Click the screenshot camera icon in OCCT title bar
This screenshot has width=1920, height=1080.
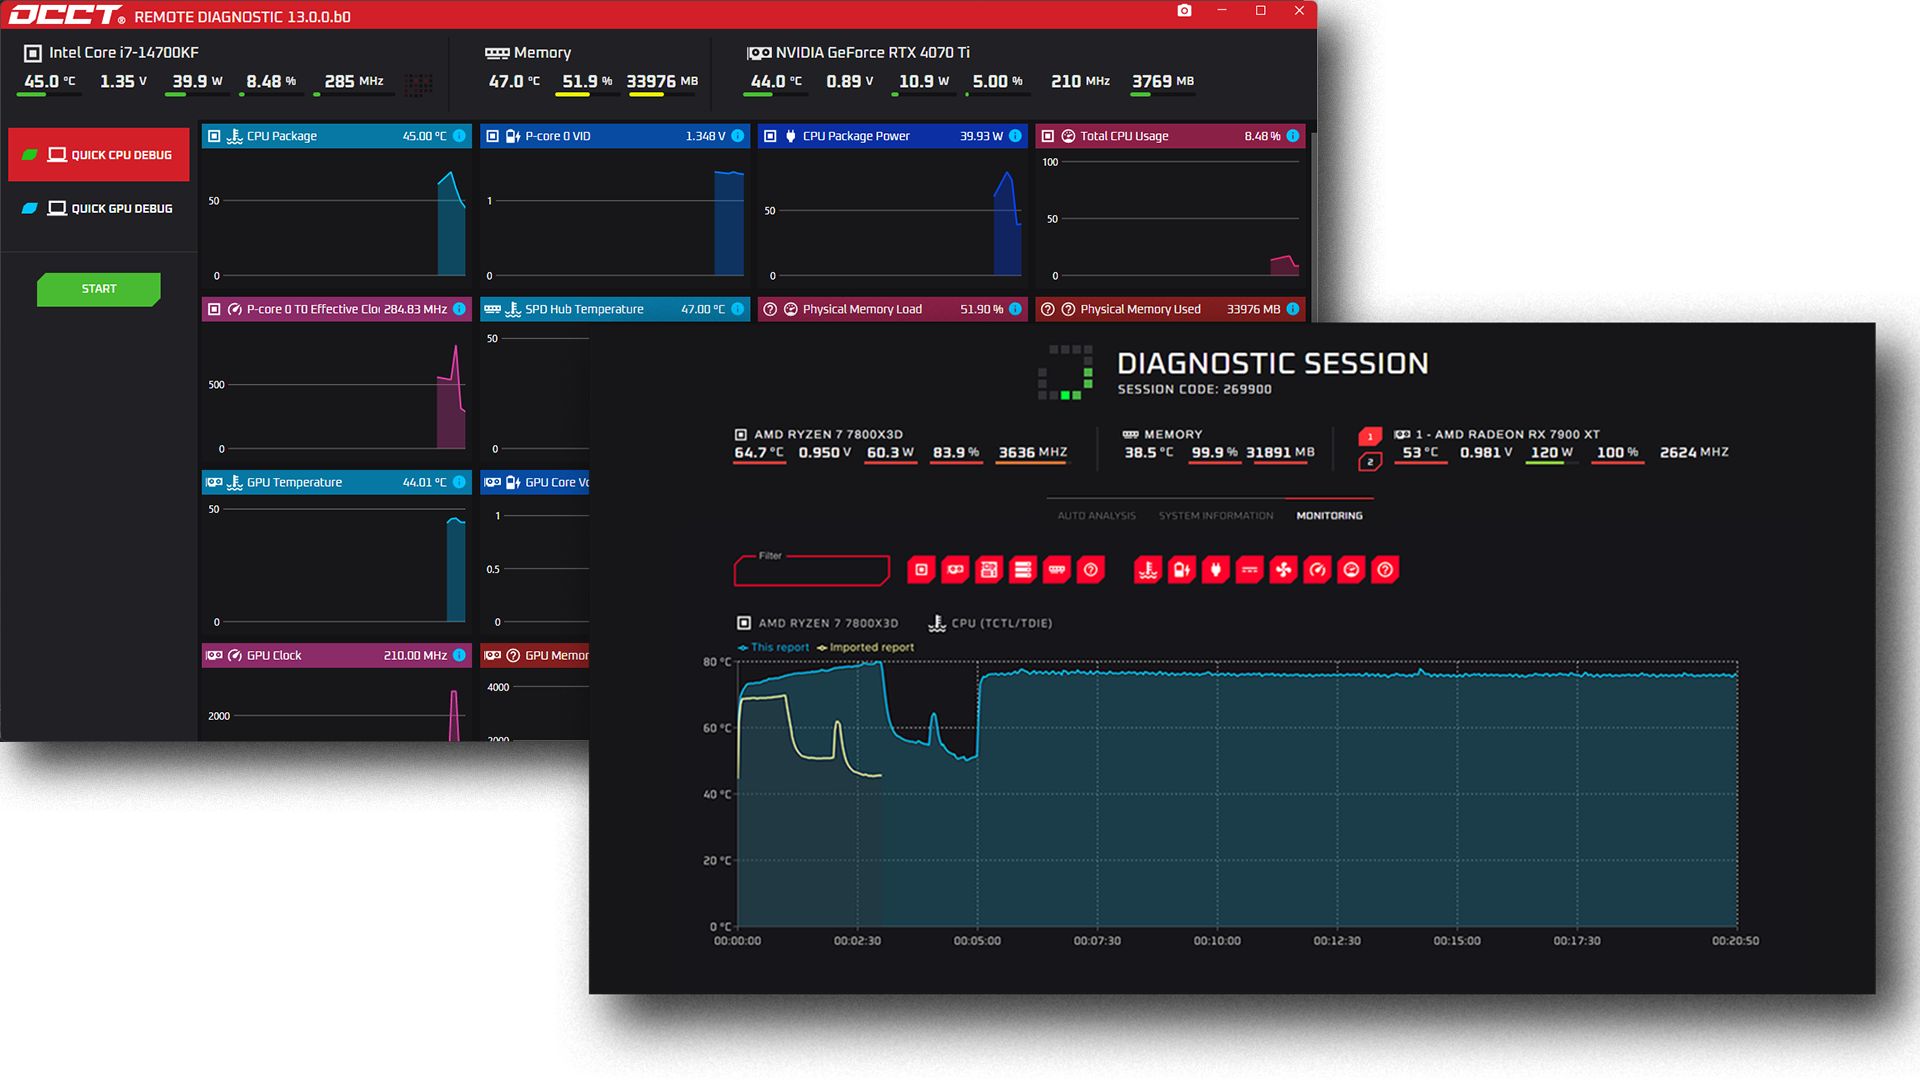pos(1184,10)
